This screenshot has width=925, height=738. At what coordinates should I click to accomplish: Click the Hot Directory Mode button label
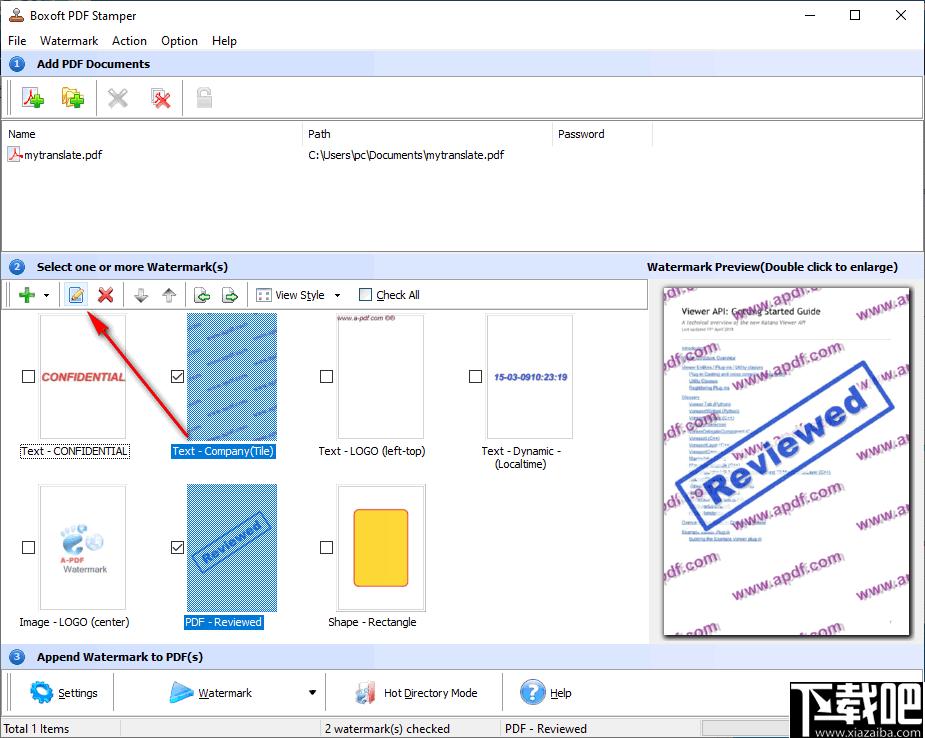pyautogui.click(x=431, y=693)
